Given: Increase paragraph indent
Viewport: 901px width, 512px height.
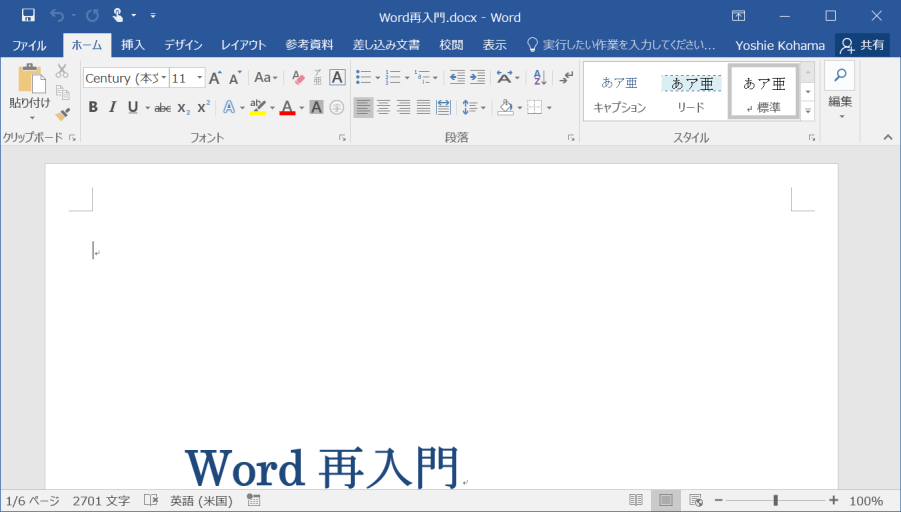Looking at the screenshot, I should [x=478, y=78].
